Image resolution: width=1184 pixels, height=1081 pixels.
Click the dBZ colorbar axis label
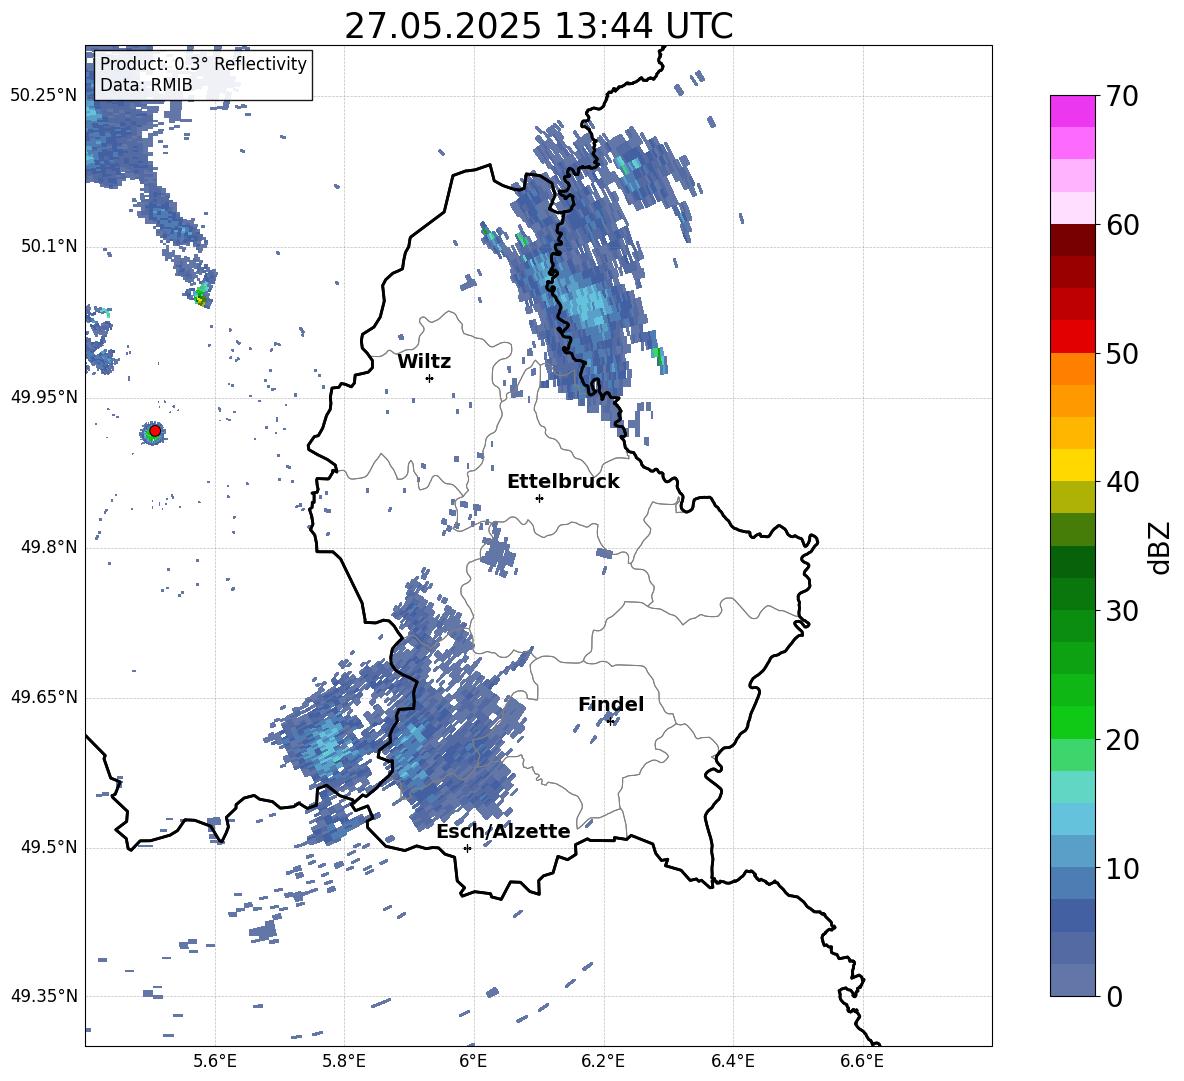coord(1161,547)
